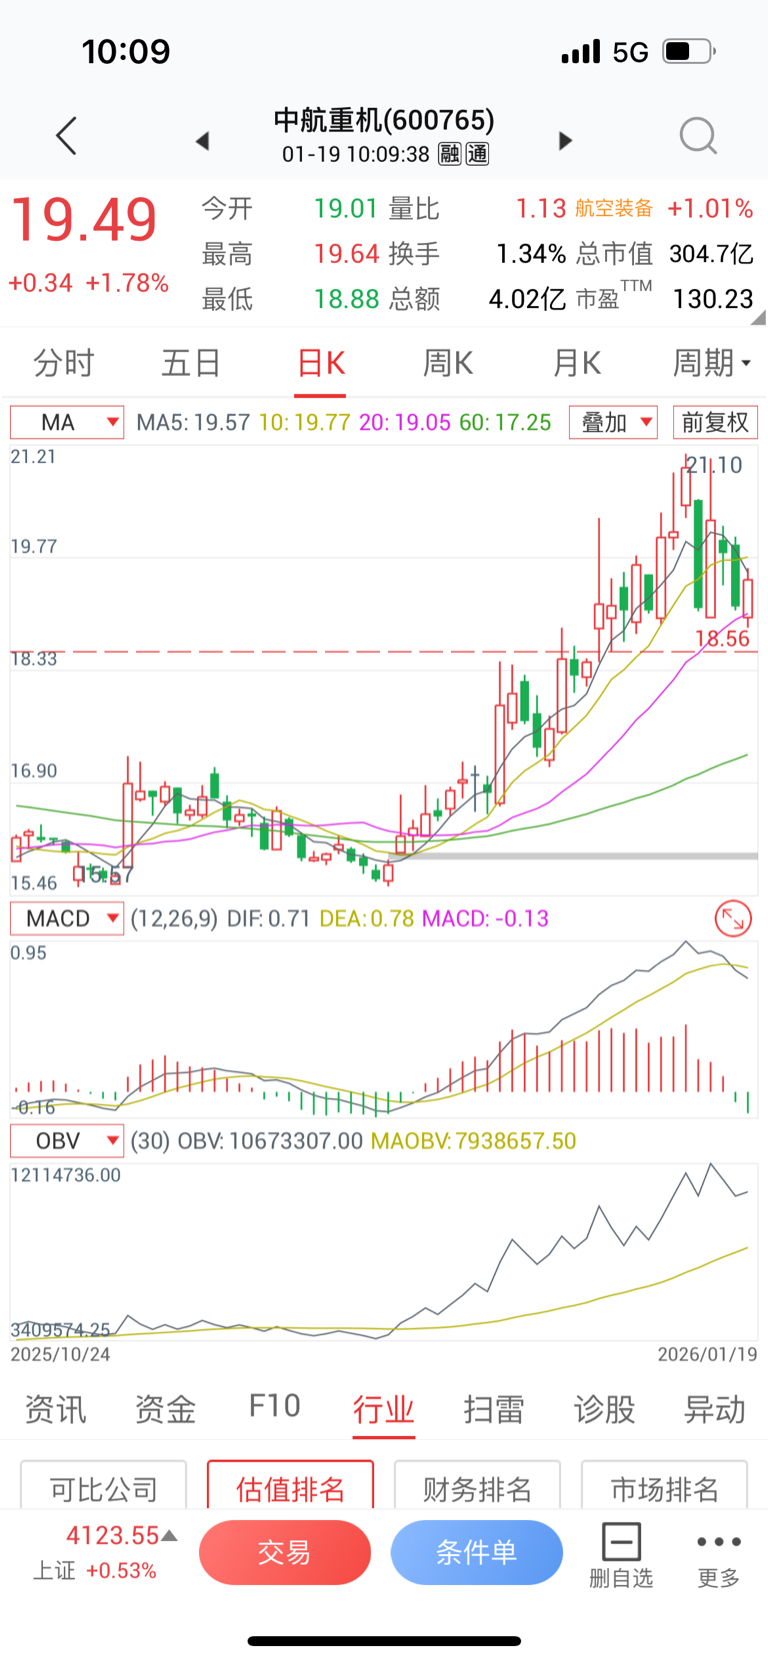Screen dimensions: 768x1663
Task: Tap the 通 stock-connect badge
Action: 477,154
